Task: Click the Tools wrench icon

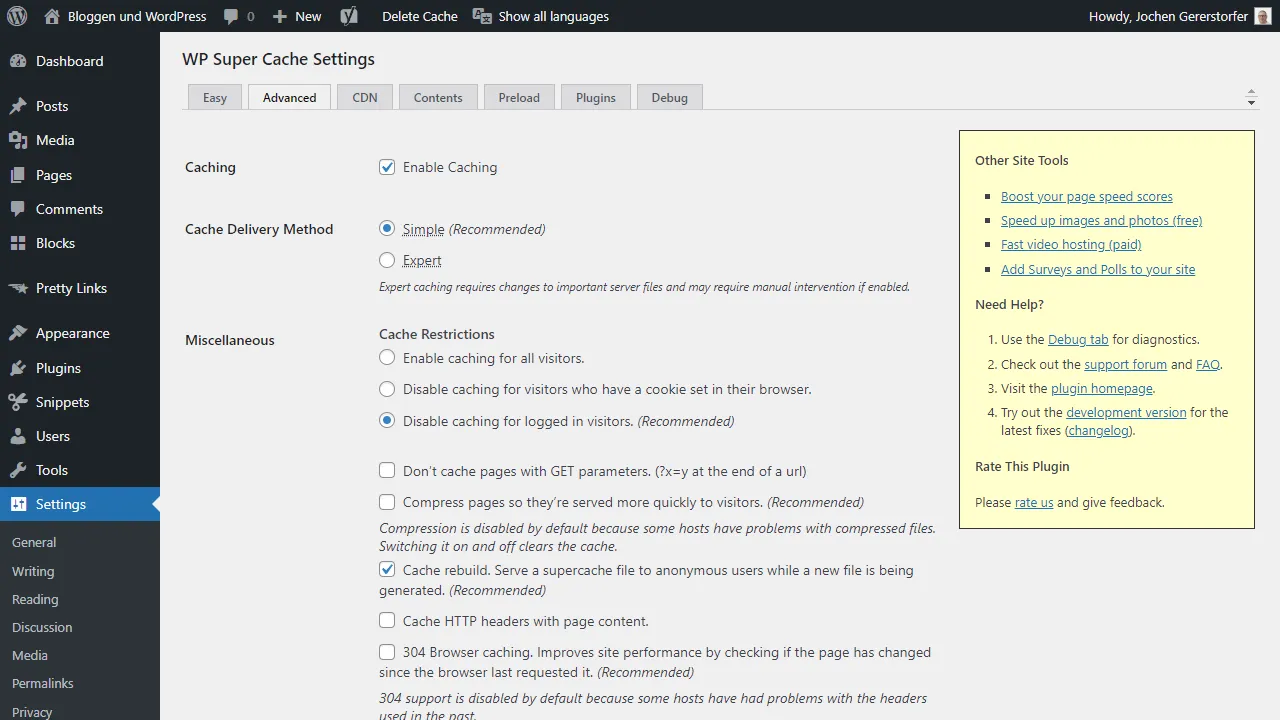Action: coord(18,470)
